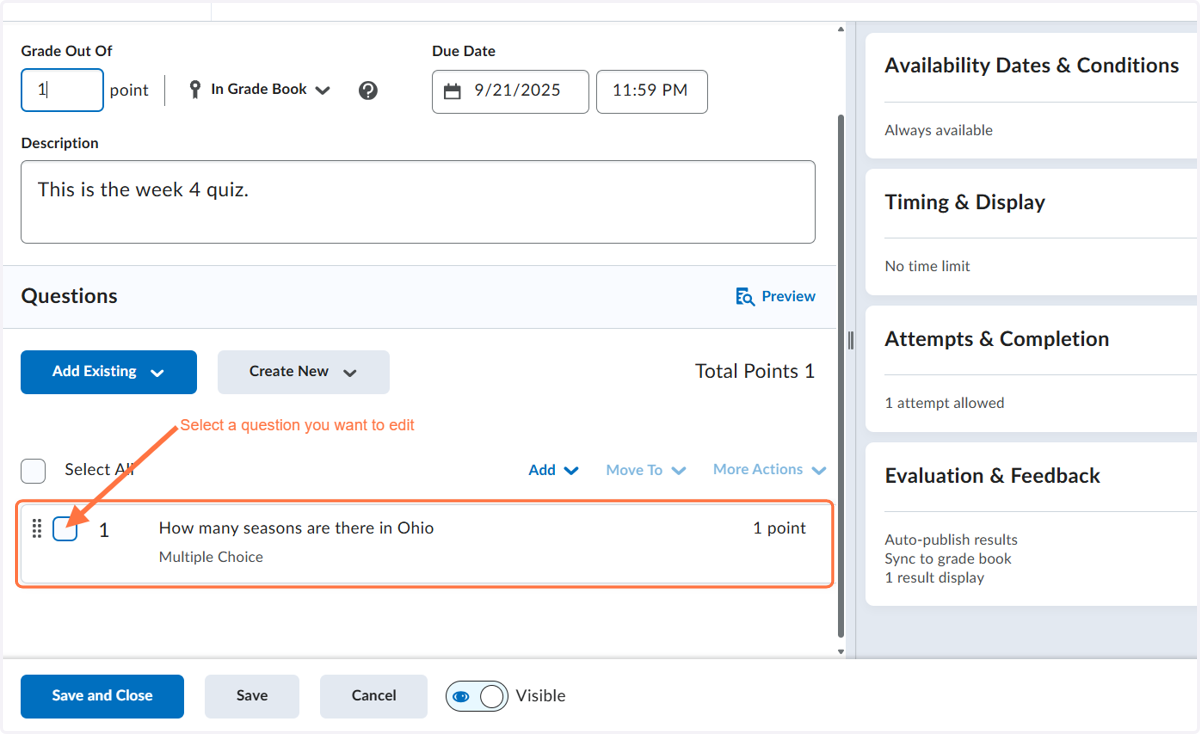Click 'No time limit' text
The image size is (1200, 734).
[927, 266]
